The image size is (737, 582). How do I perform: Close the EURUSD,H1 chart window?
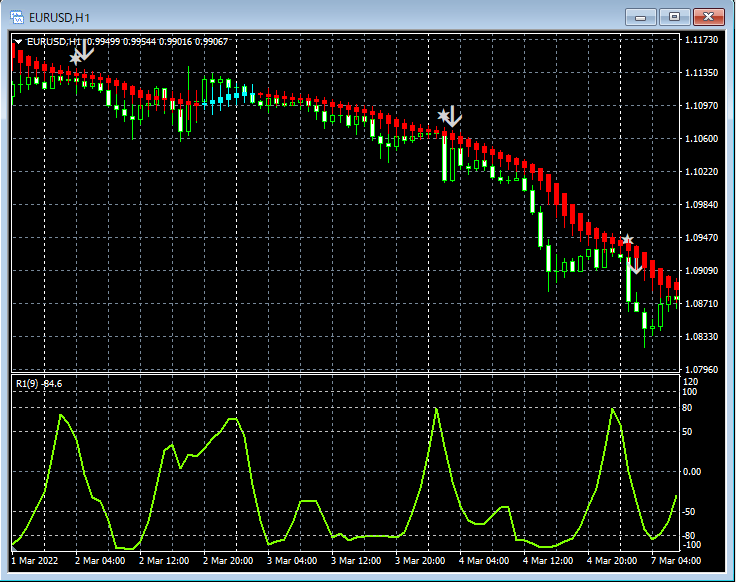708,17
